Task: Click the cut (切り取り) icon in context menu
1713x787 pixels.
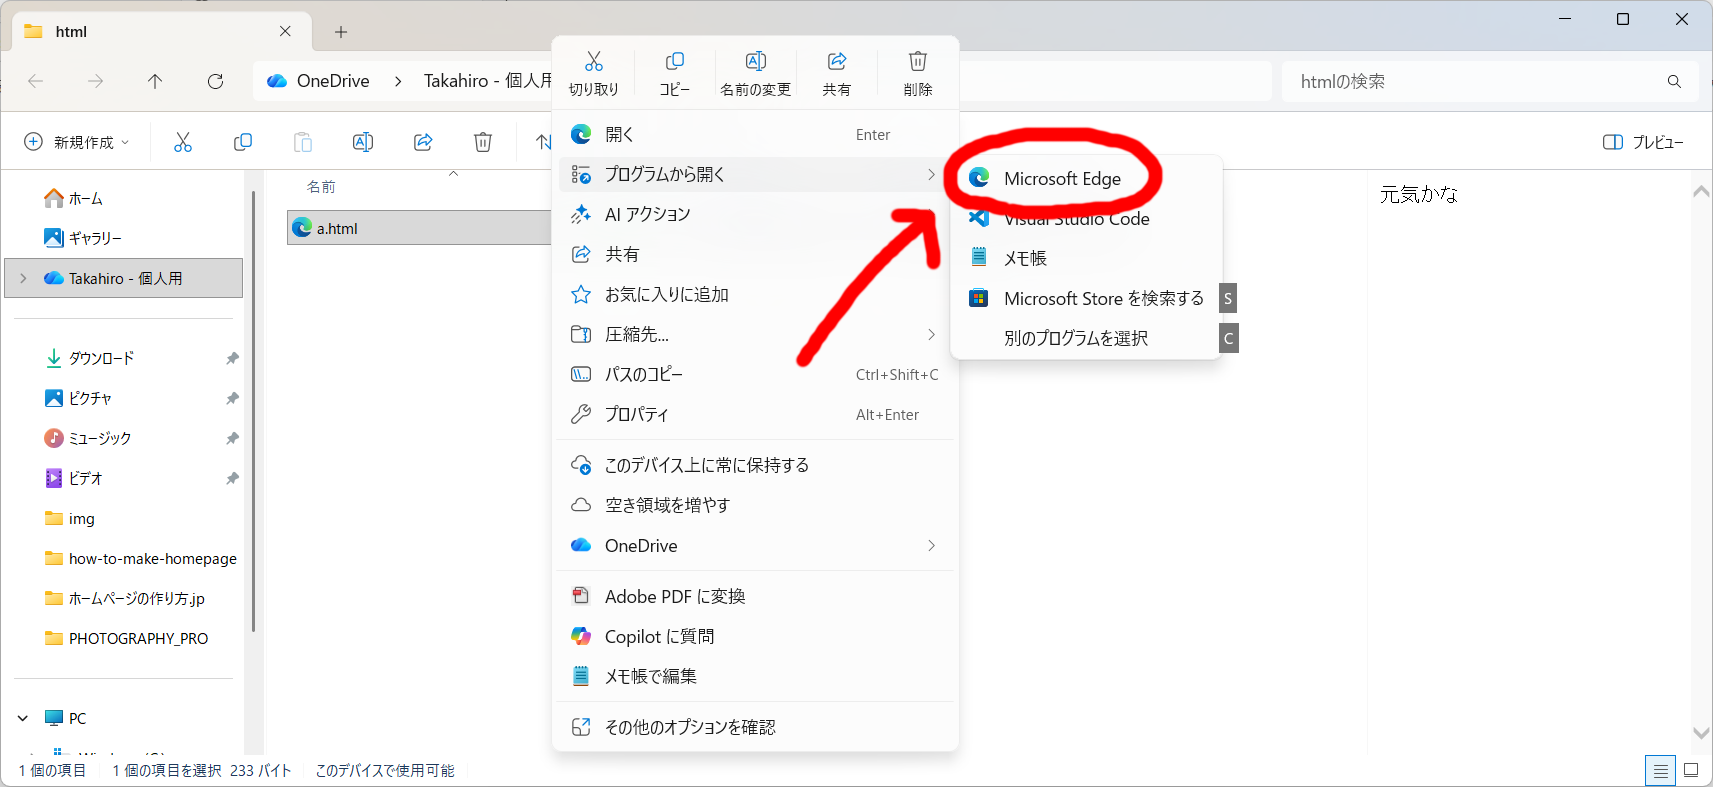Action: coord(594,62)
